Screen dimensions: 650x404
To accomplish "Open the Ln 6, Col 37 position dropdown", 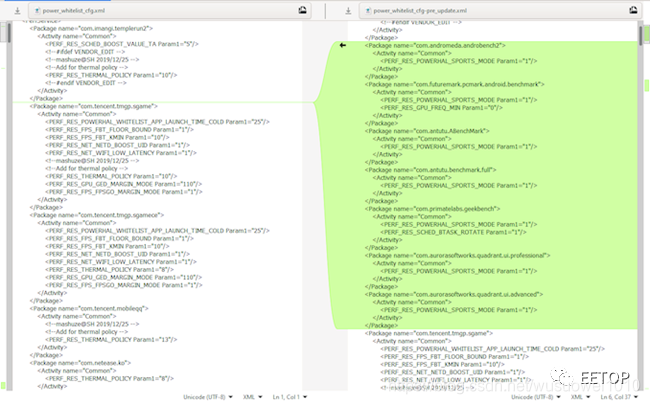I will (619, 397).
